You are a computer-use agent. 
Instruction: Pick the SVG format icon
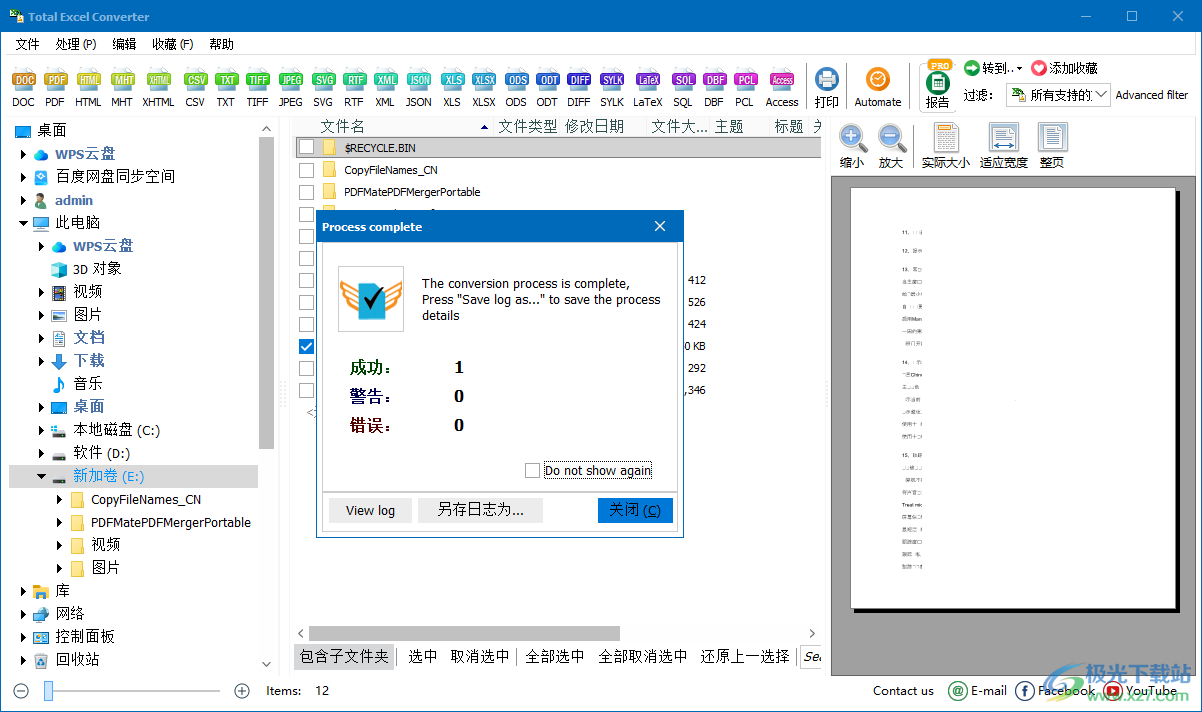click(323, 88)
